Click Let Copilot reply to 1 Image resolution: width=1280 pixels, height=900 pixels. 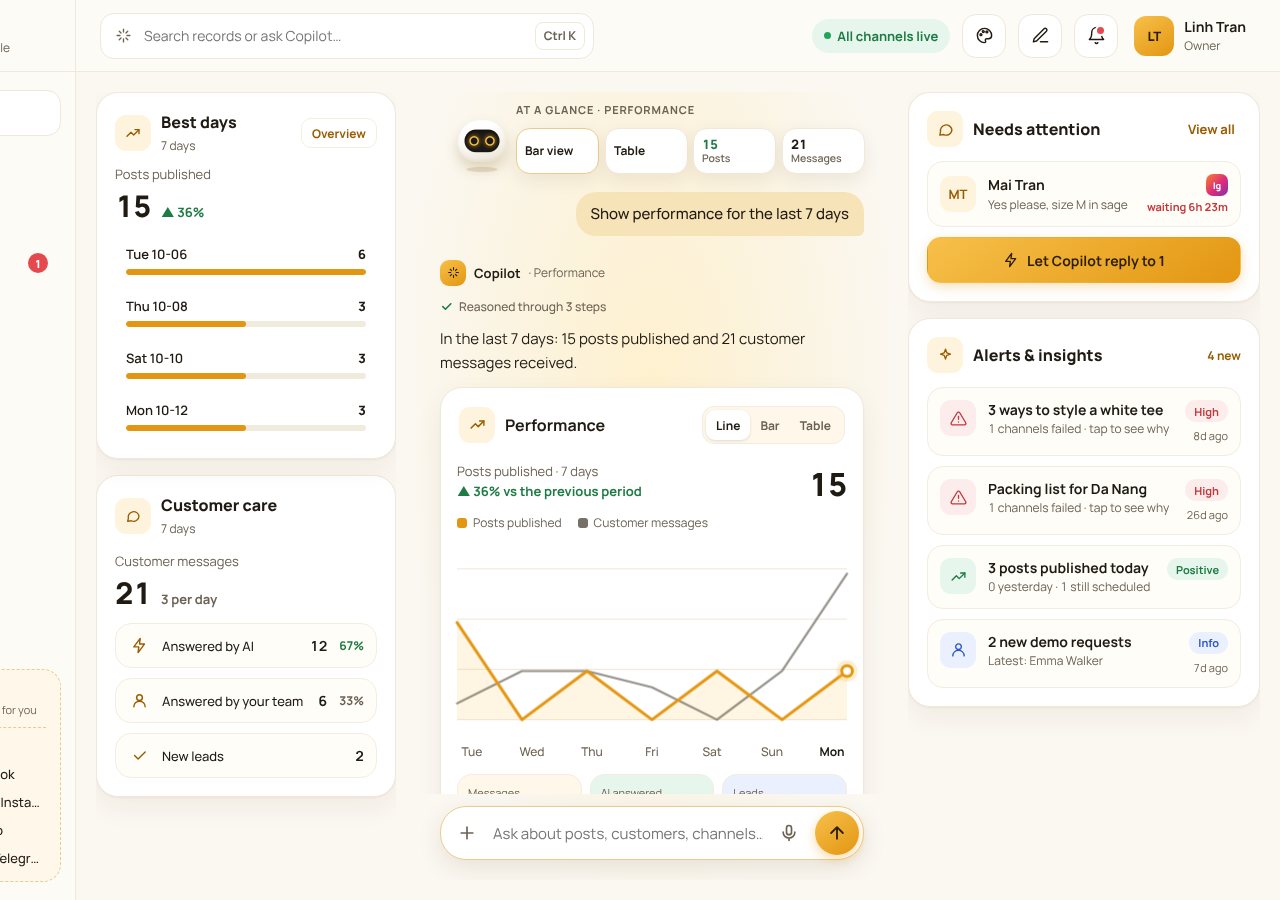tap(1084, 261)
